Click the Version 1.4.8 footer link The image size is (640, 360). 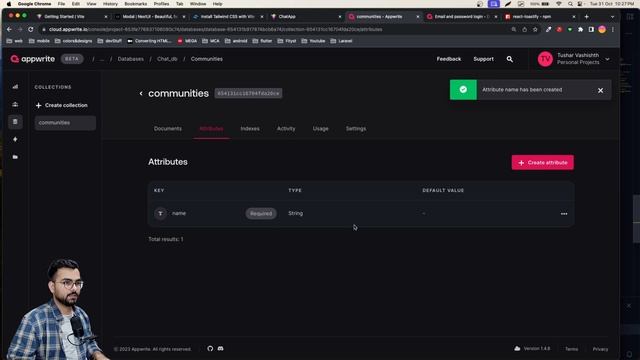pyautogui.click(x=532, y=349)
